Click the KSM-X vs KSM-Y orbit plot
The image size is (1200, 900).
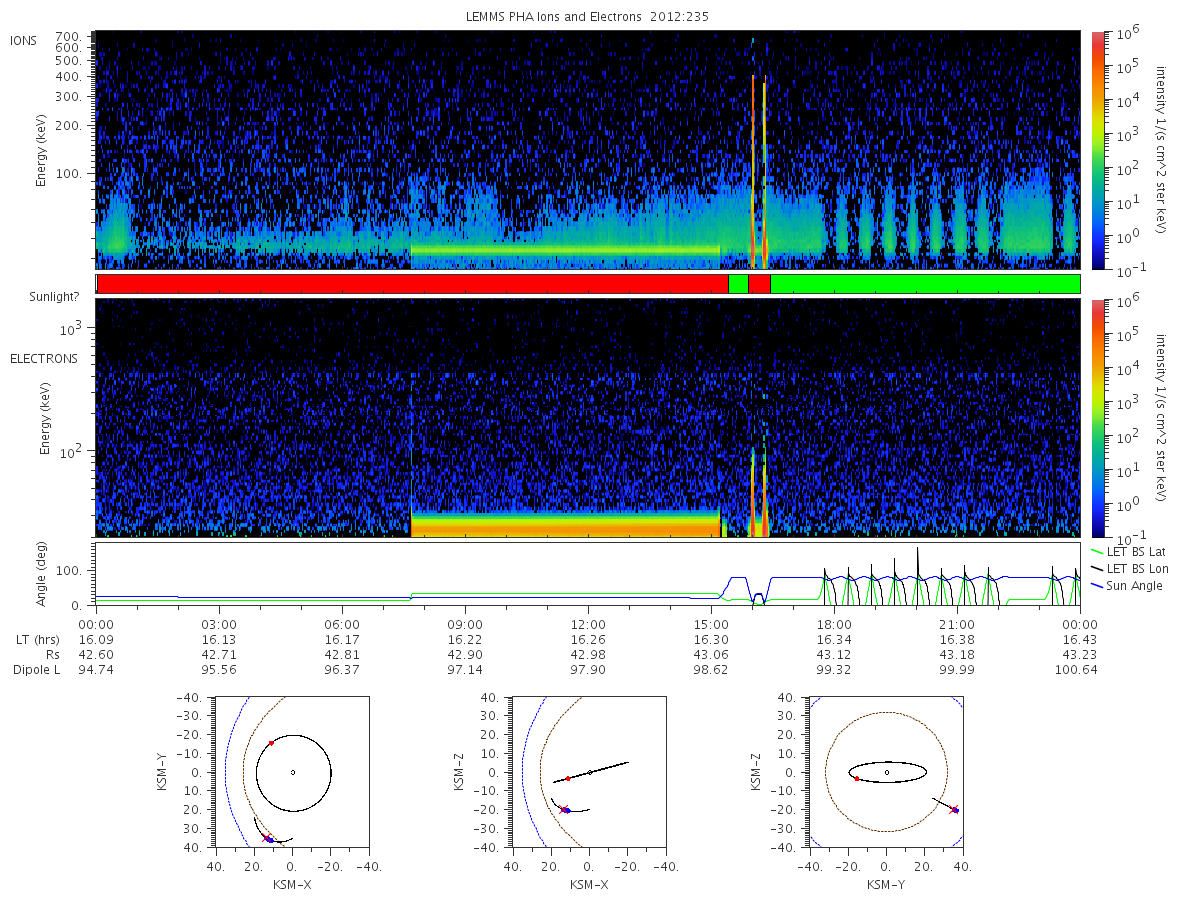pyautogui.click(x=291, y=771)
